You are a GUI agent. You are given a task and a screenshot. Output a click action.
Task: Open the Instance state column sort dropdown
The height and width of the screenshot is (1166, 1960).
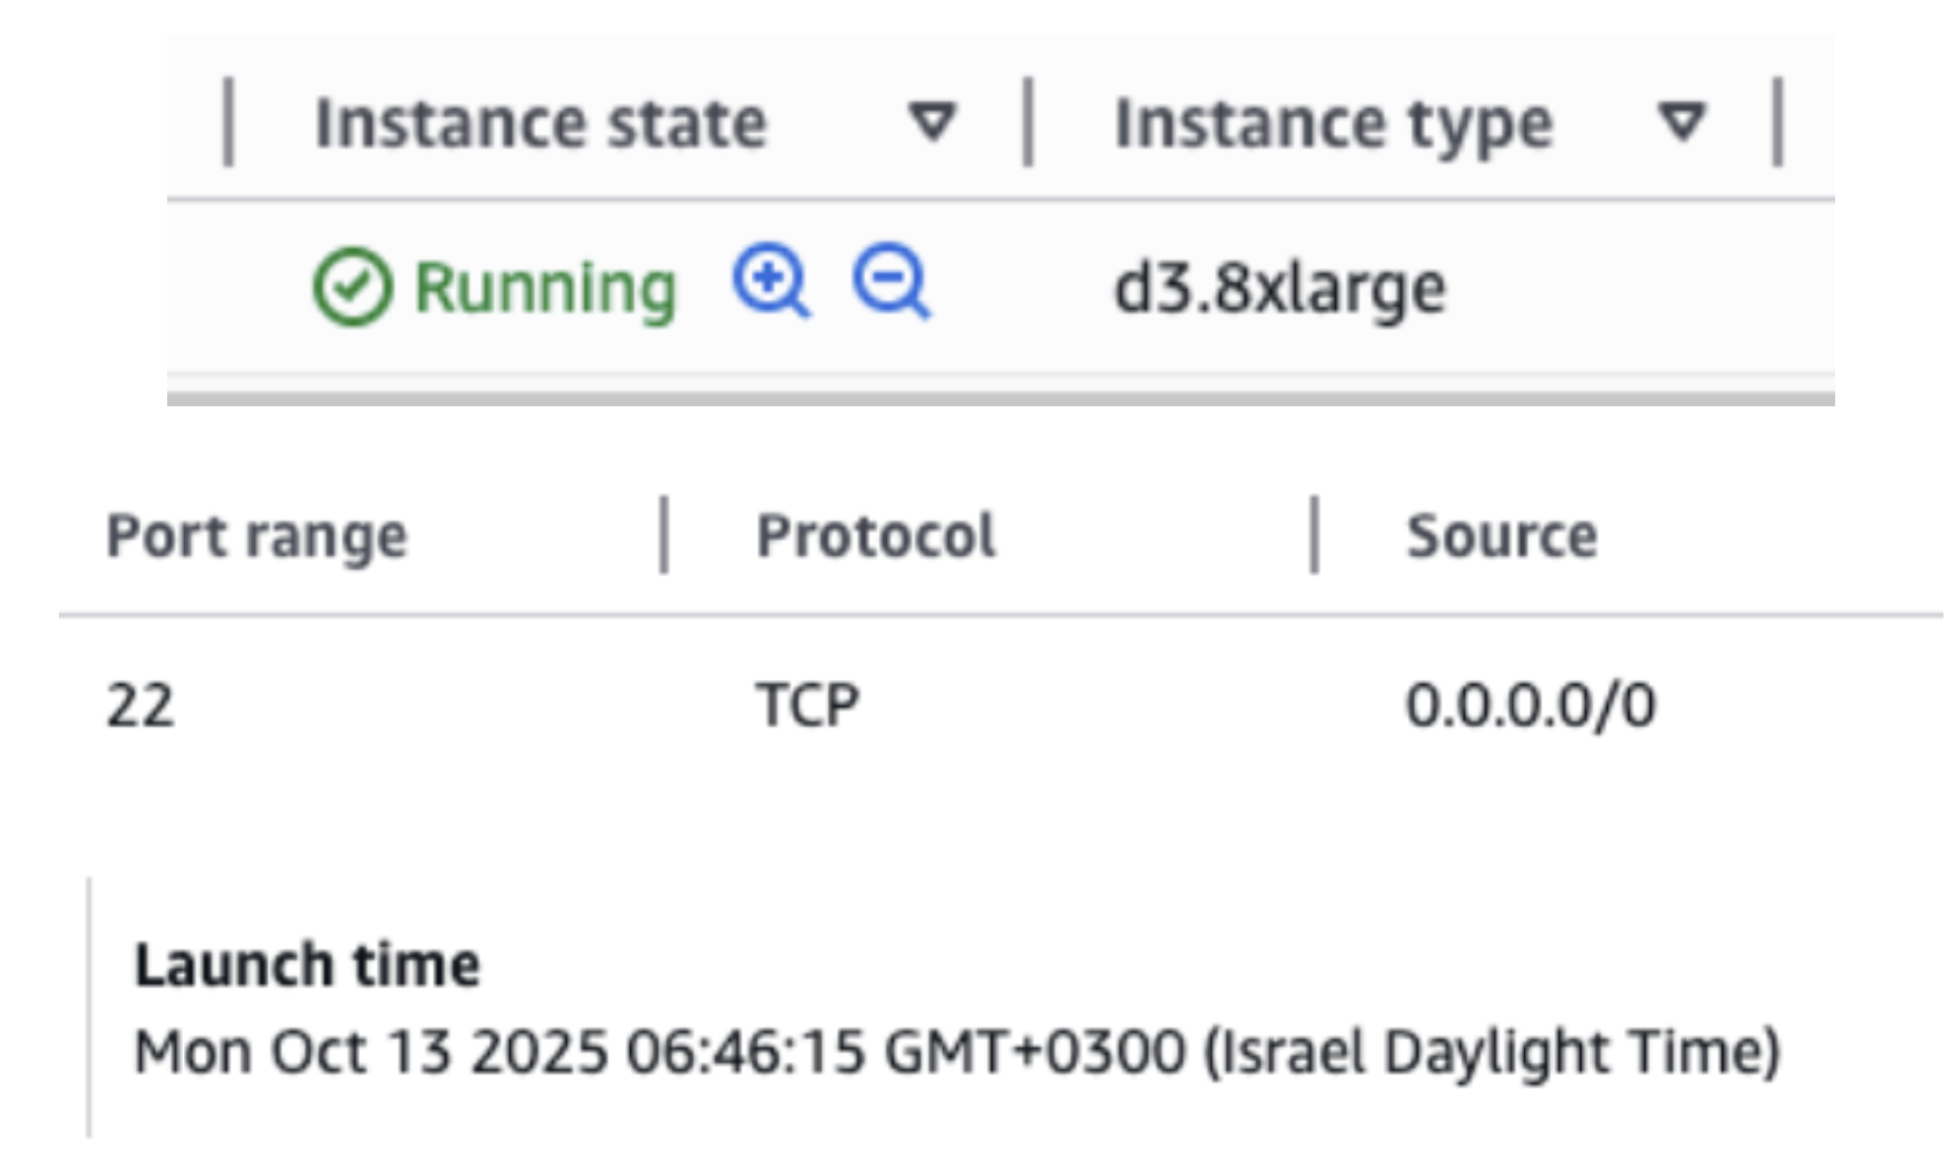coord(933,122)
